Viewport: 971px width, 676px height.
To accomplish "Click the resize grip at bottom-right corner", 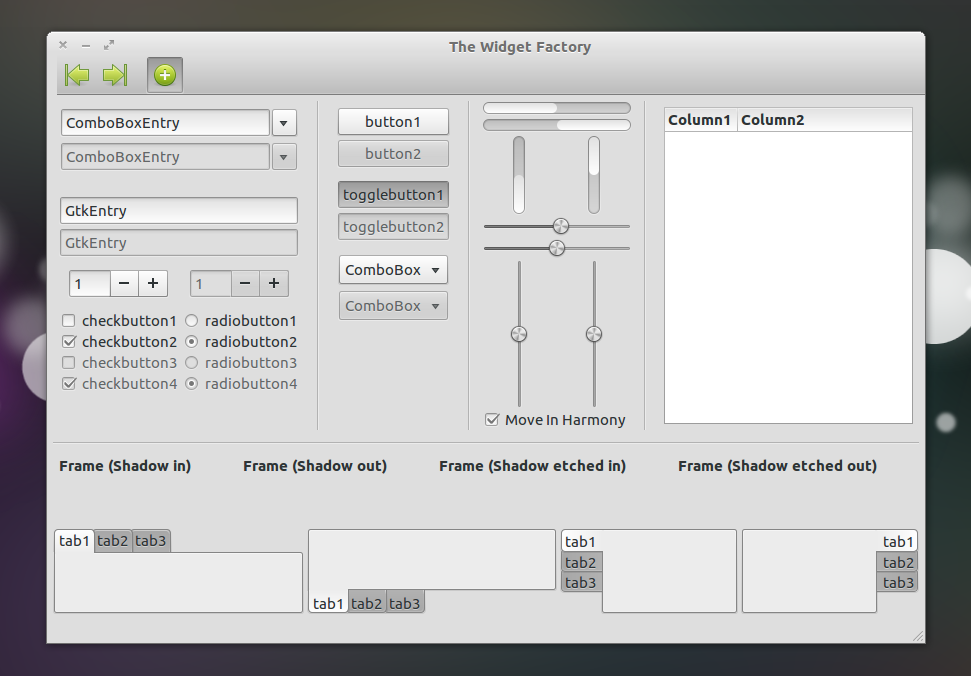I will coord(917,635).
